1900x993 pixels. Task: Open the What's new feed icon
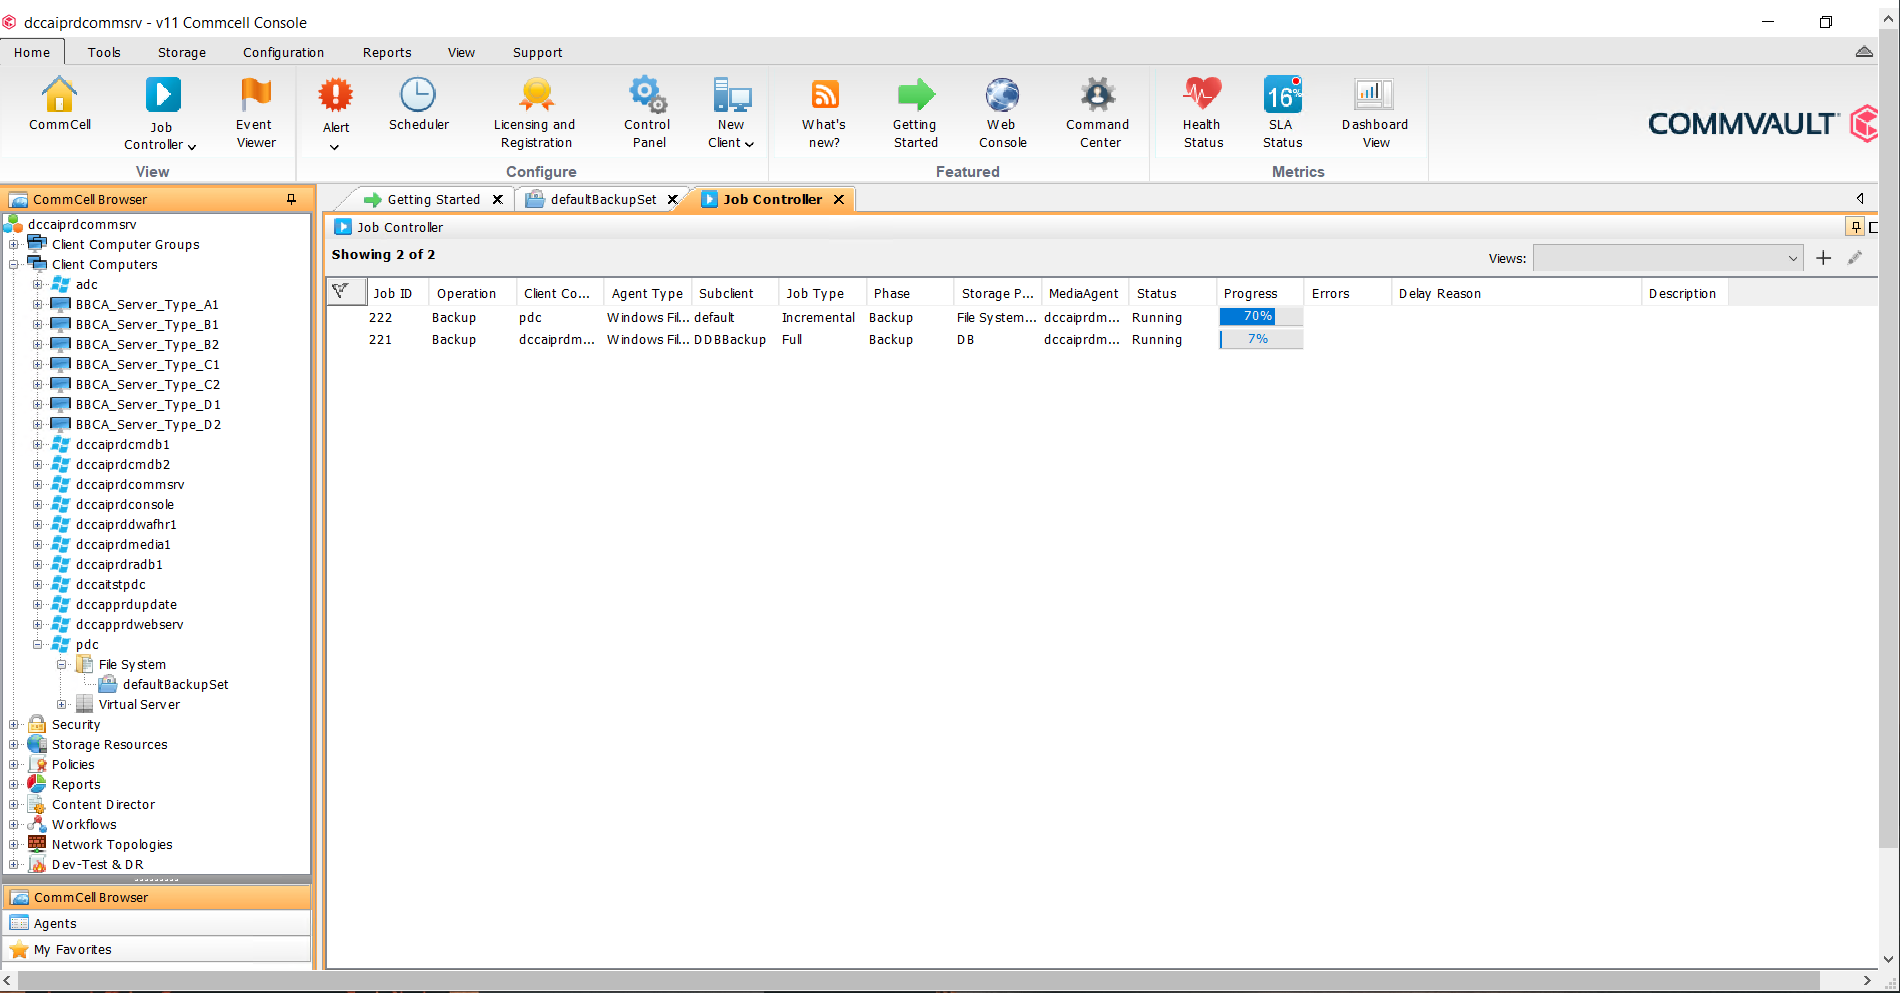click(824, 95)
